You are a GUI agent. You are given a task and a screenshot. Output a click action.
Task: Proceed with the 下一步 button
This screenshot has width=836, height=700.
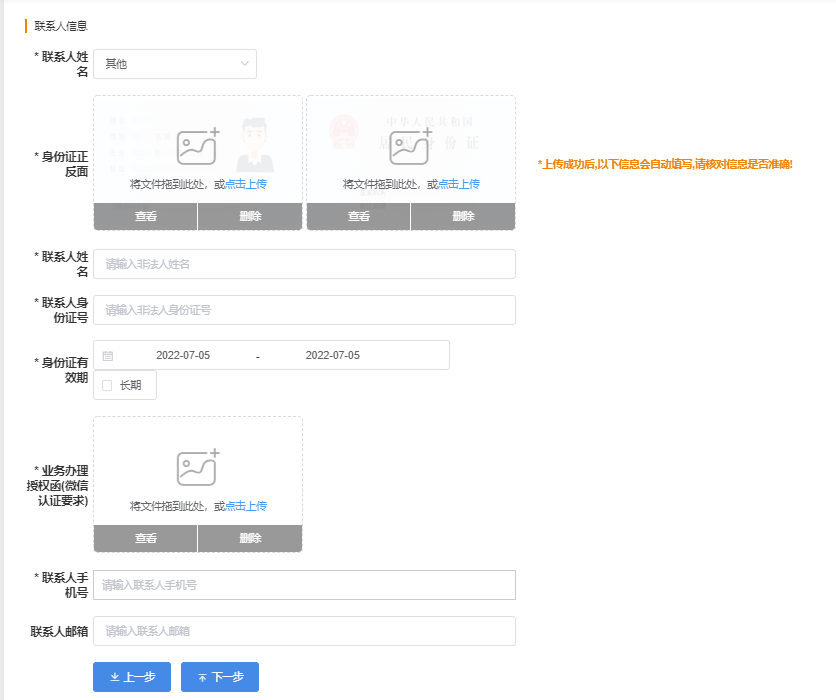(x=220, y=677)
